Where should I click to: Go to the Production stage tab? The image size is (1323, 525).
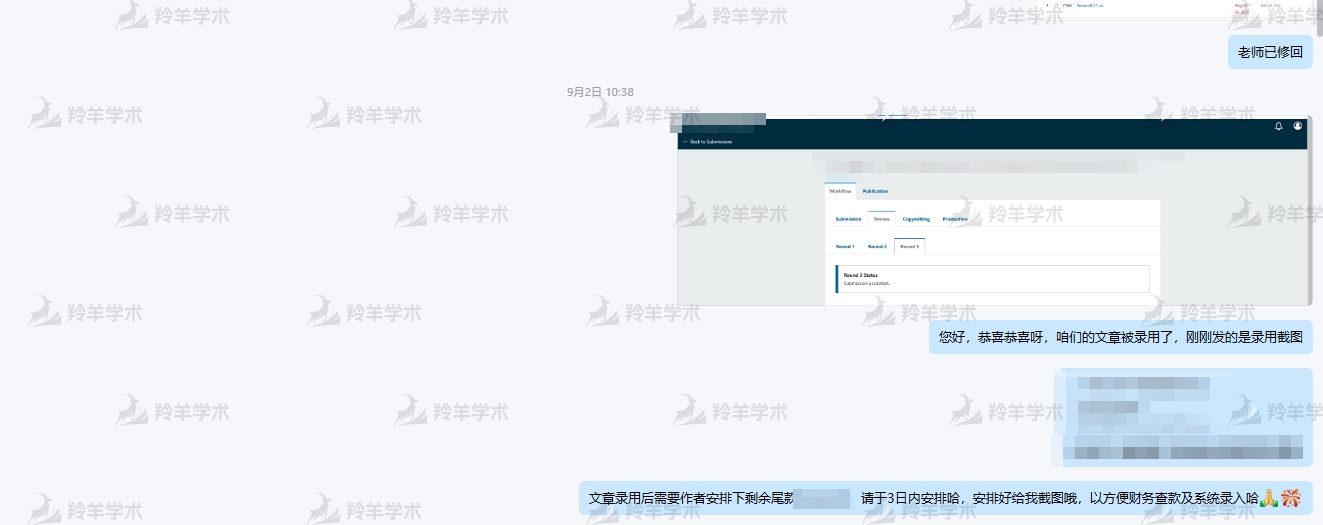pyautogui.click(x=955, y=219)
